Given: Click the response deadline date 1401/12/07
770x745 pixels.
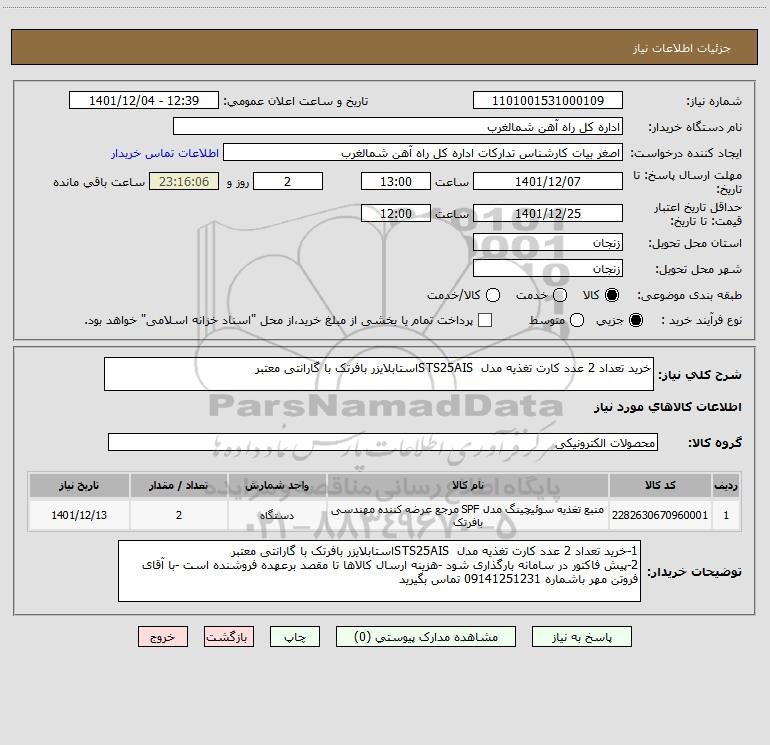Looking at the screenshot, I should pyautogui.click(x=548, y=181).
